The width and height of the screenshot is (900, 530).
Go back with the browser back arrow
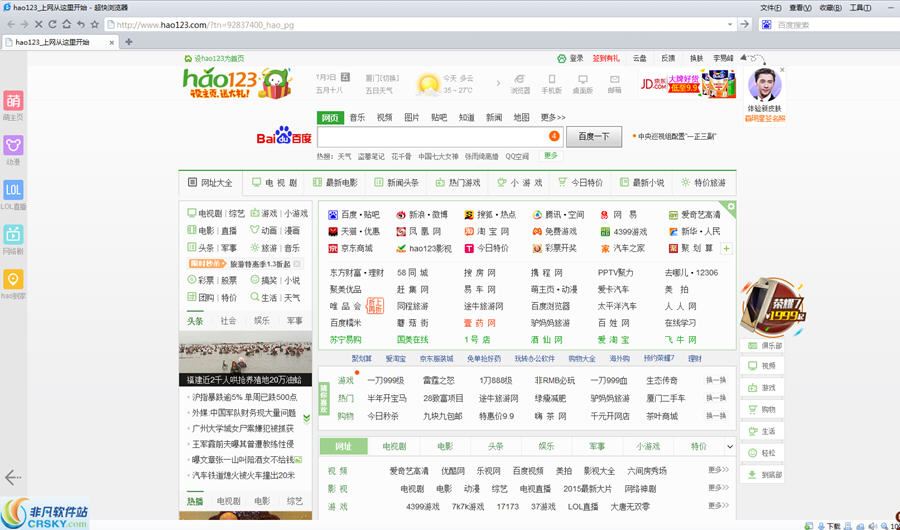[x=11, y=25]
